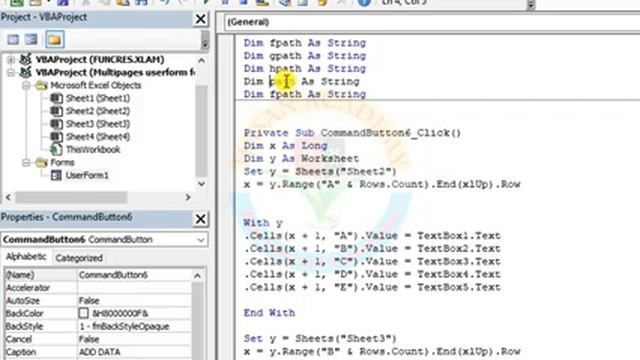
Task: Click the line assigning TextBox3.Text
Action: [x=372, y=262]
